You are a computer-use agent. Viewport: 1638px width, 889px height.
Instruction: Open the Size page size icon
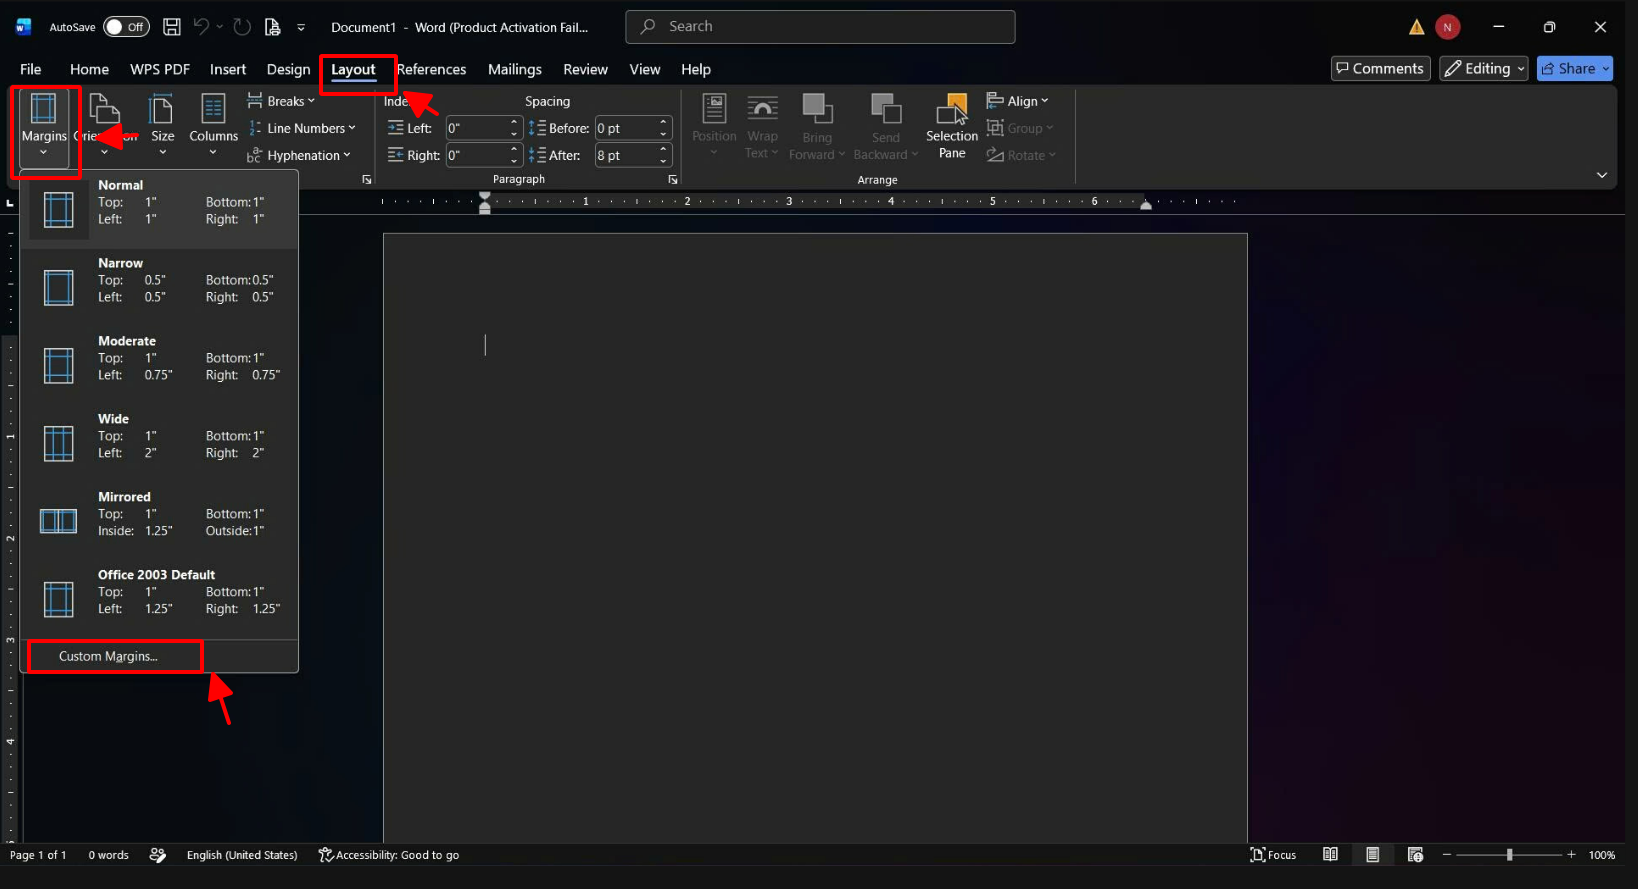162,123
